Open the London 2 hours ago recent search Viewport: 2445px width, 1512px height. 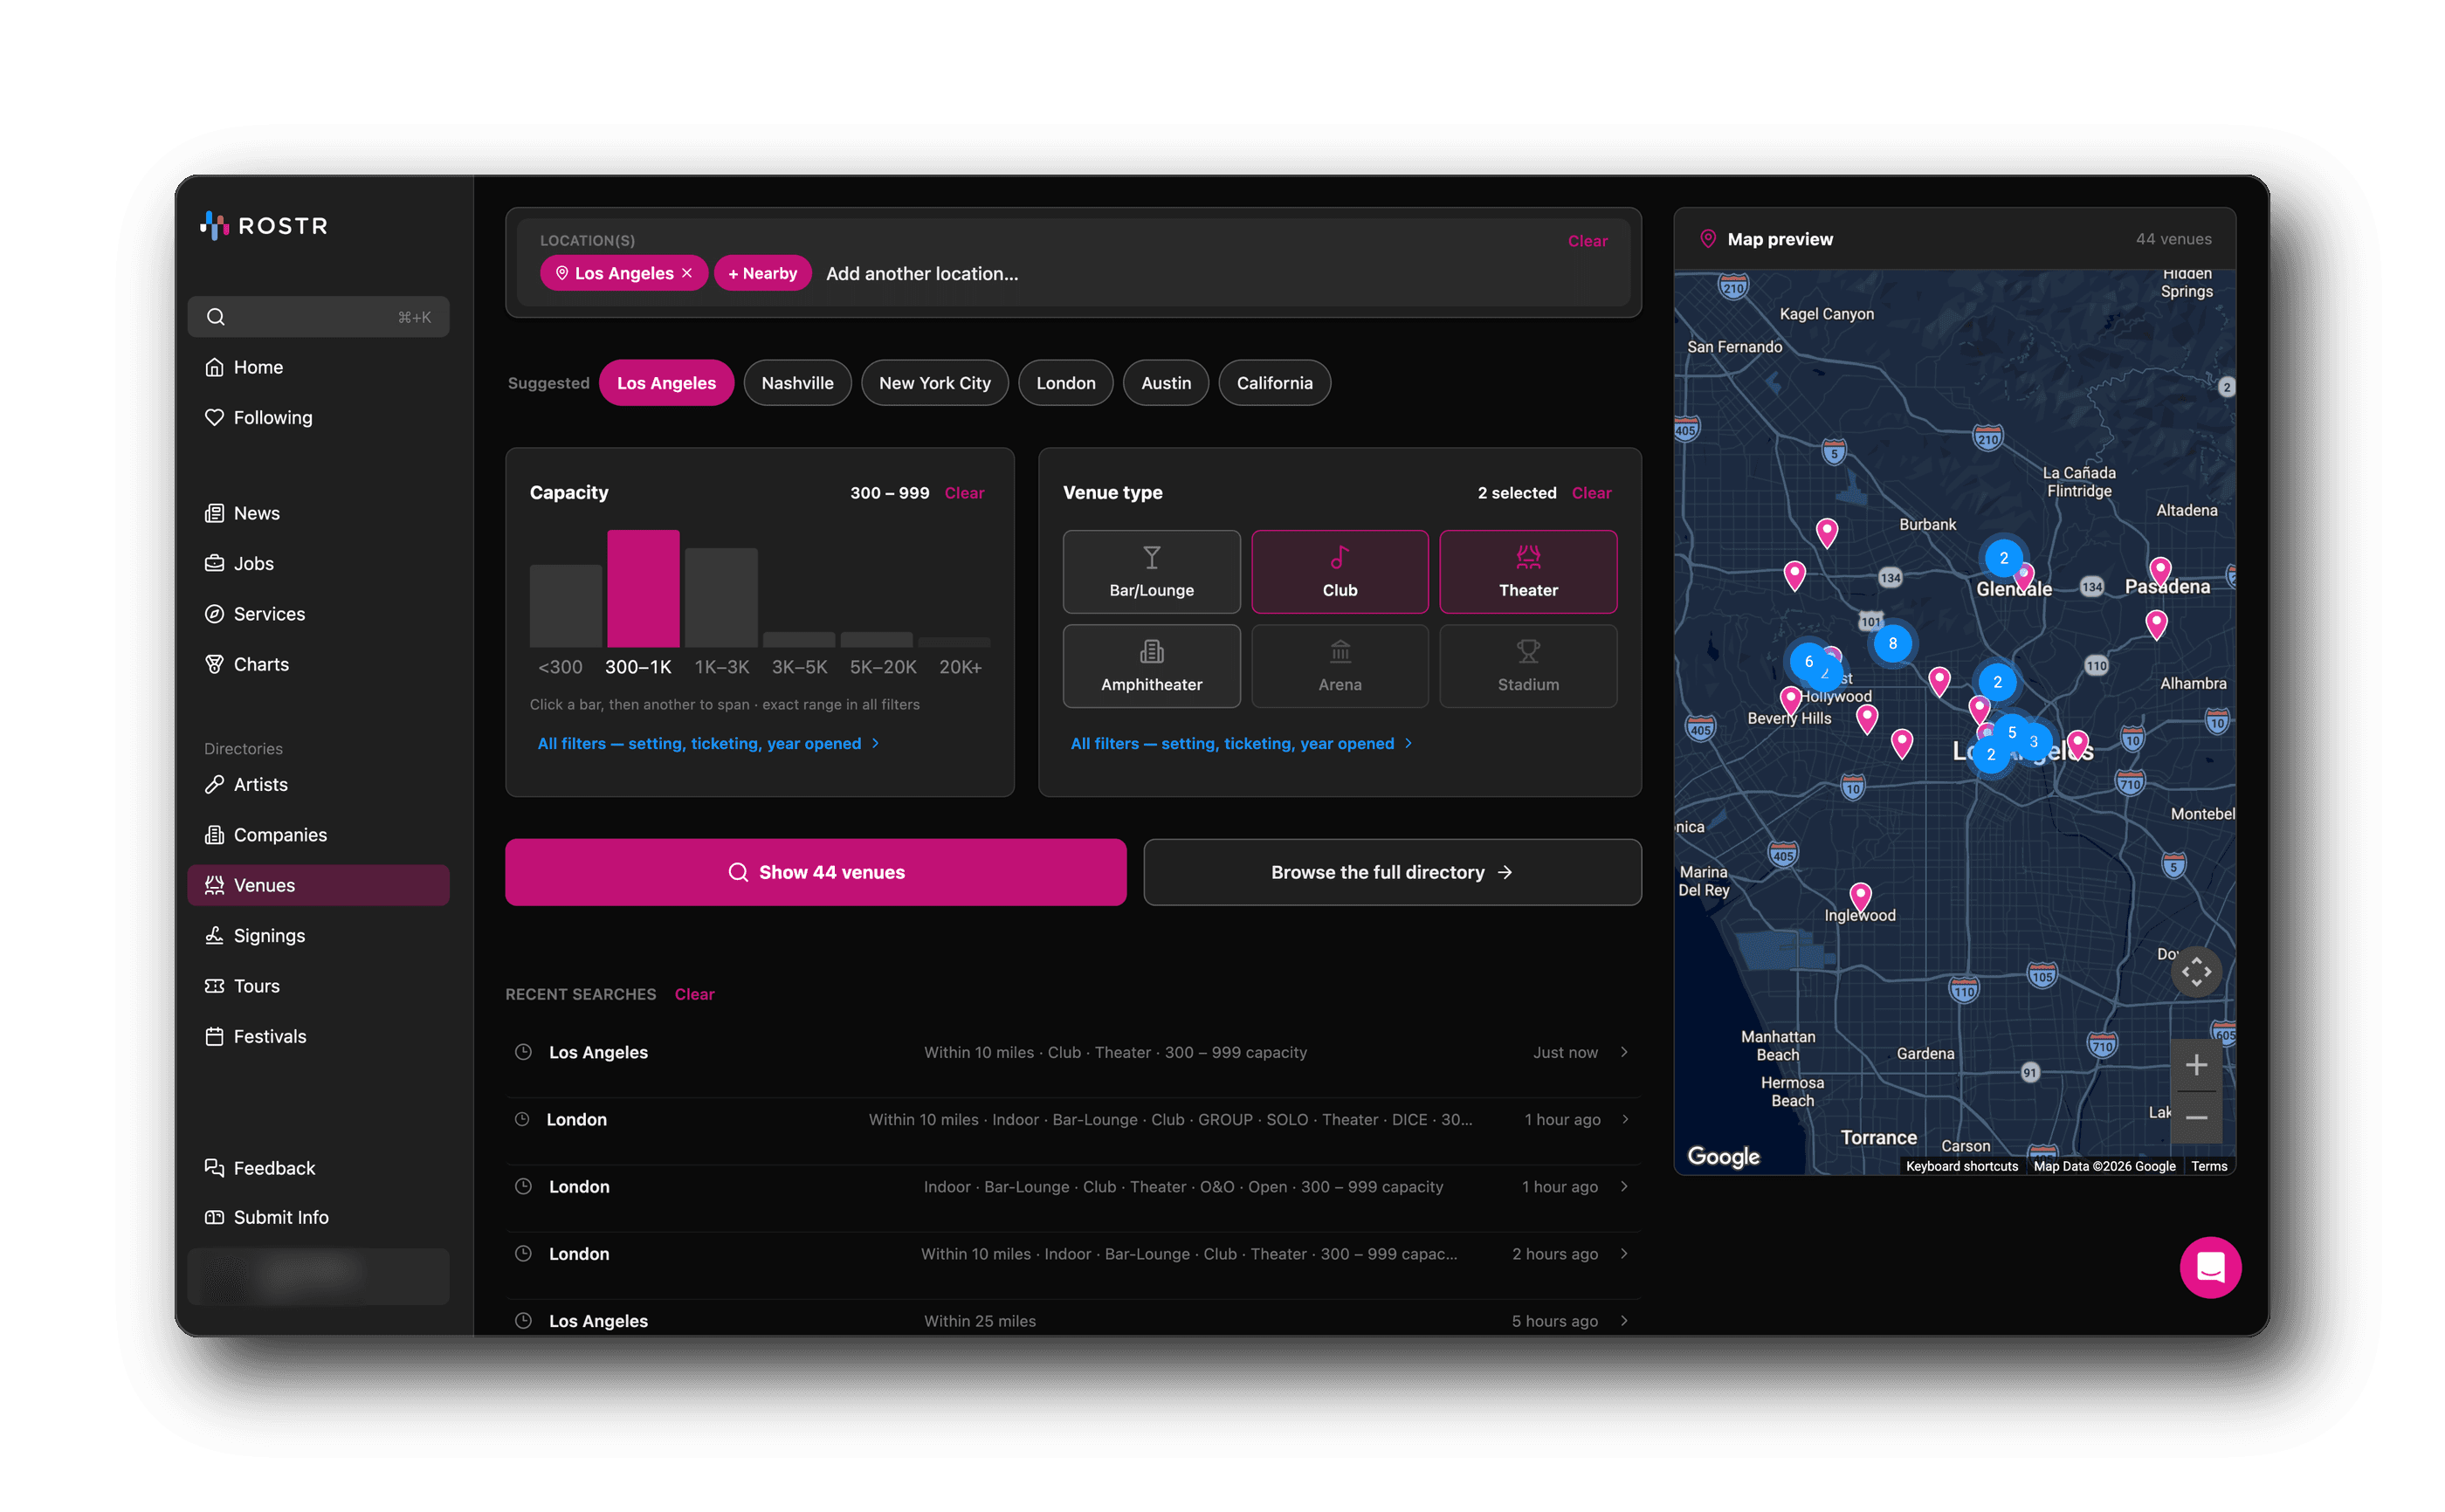(1072, 1253)
